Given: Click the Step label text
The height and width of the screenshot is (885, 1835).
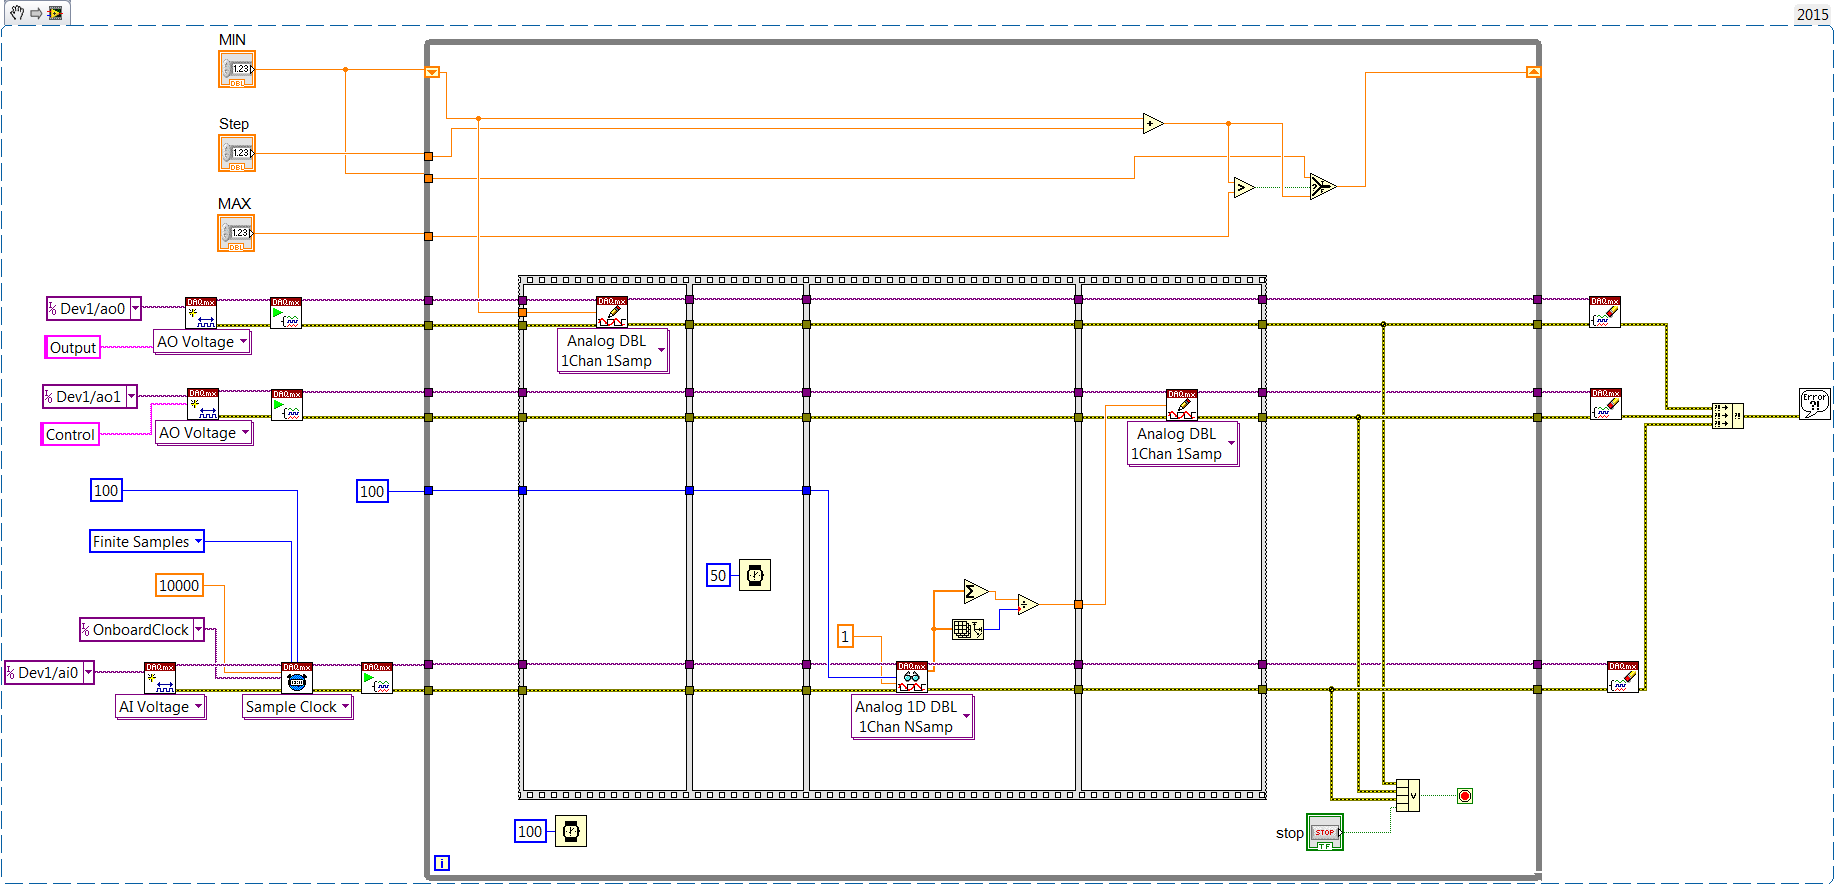Looking at the screenshot, I should [234, 124].
